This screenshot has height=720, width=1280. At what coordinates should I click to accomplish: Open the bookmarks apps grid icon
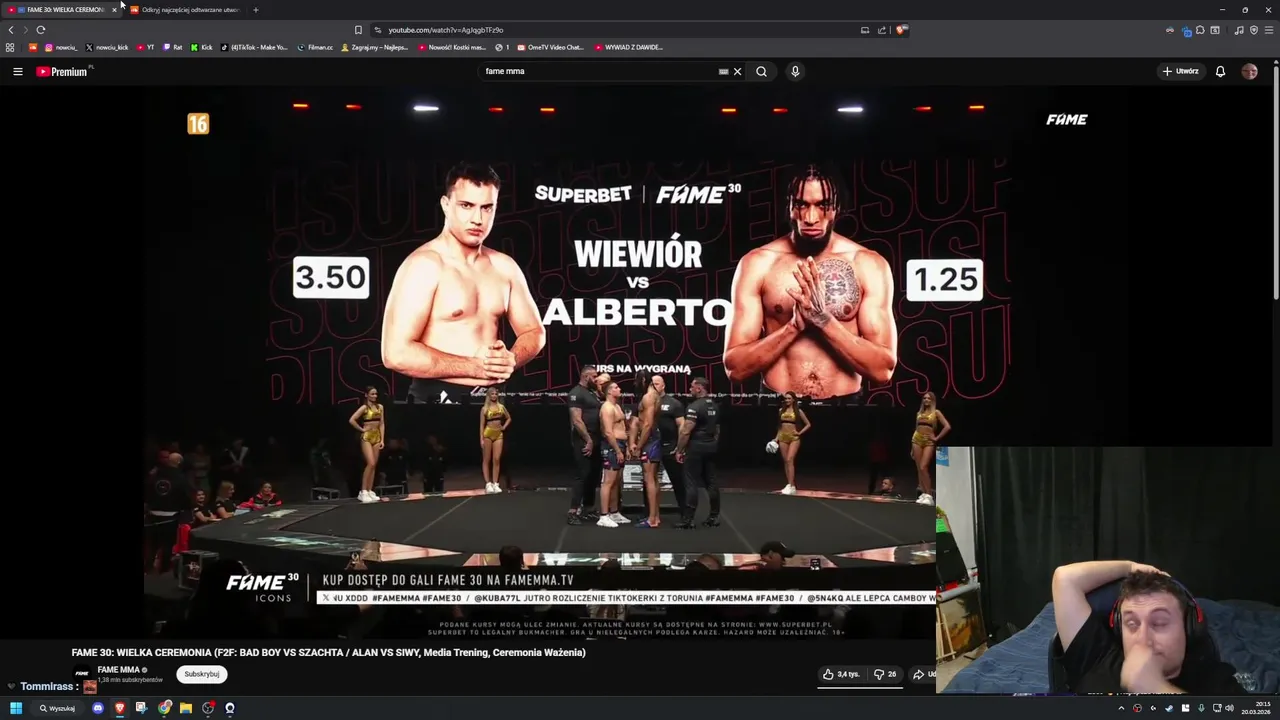pyautogui.click(x=10, y=47)
